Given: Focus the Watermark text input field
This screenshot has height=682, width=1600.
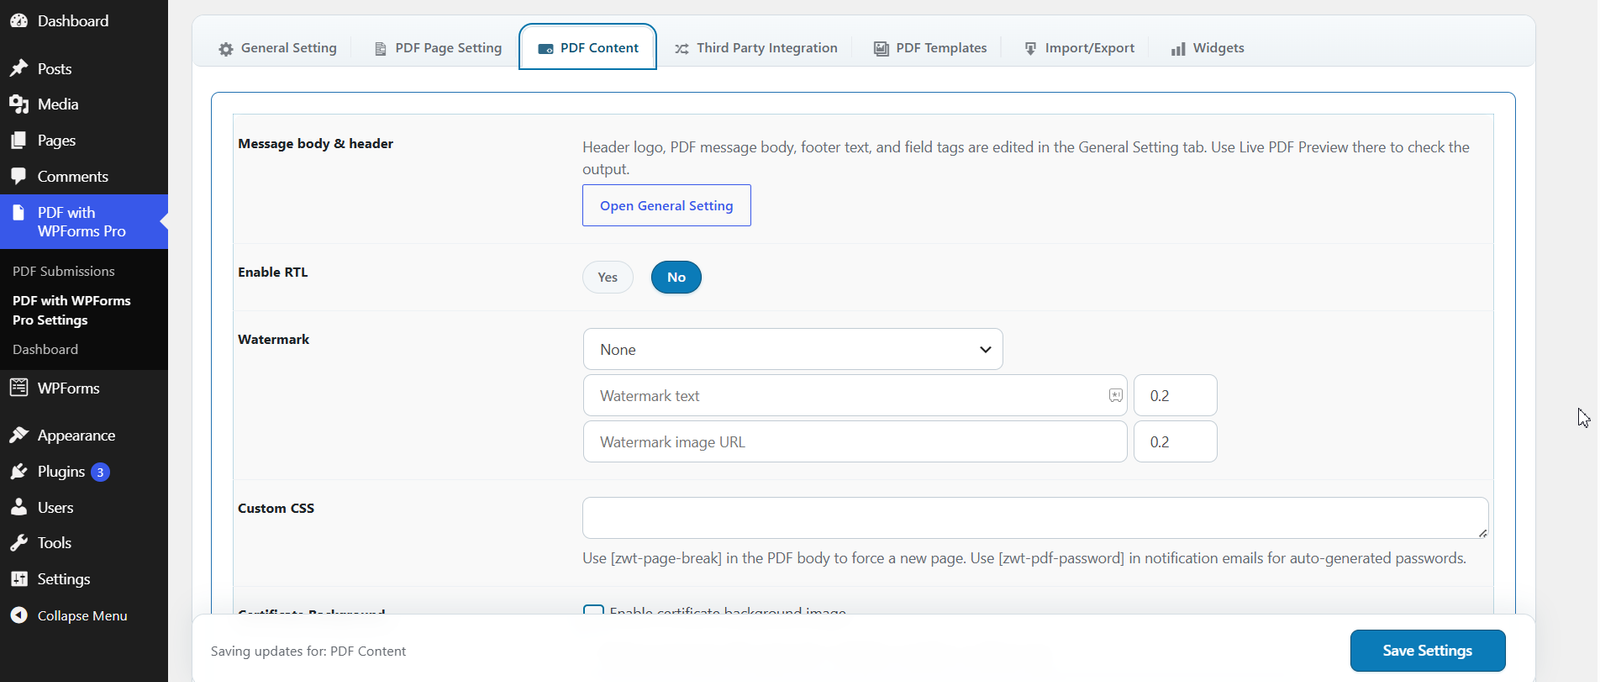Looking at the screenshot, I should tap(855, 396).
